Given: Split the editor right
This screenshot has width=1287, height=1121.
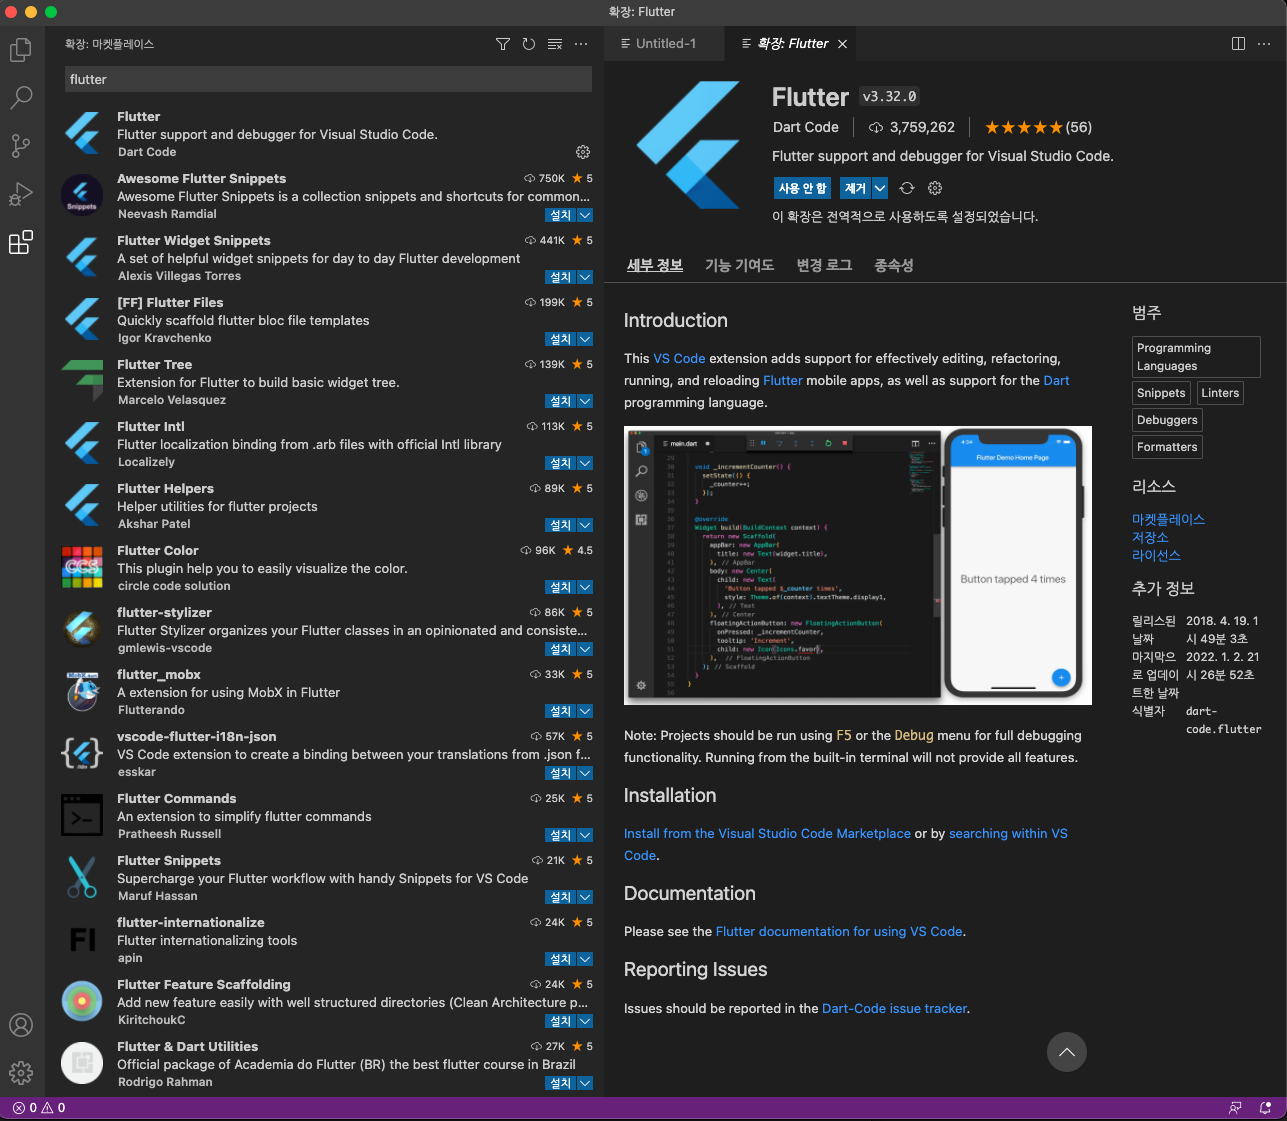Looking at the screenshot, I should pos(1238,44).
